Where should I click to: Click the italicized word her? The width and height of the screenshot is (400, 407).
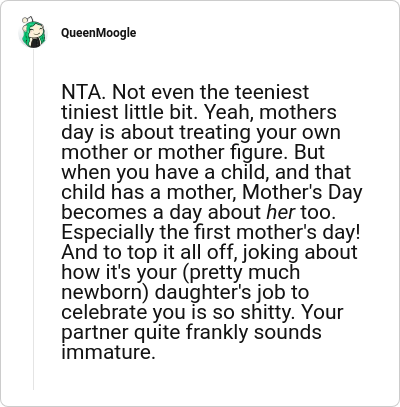pyautogui.click(x=281, y=212)
